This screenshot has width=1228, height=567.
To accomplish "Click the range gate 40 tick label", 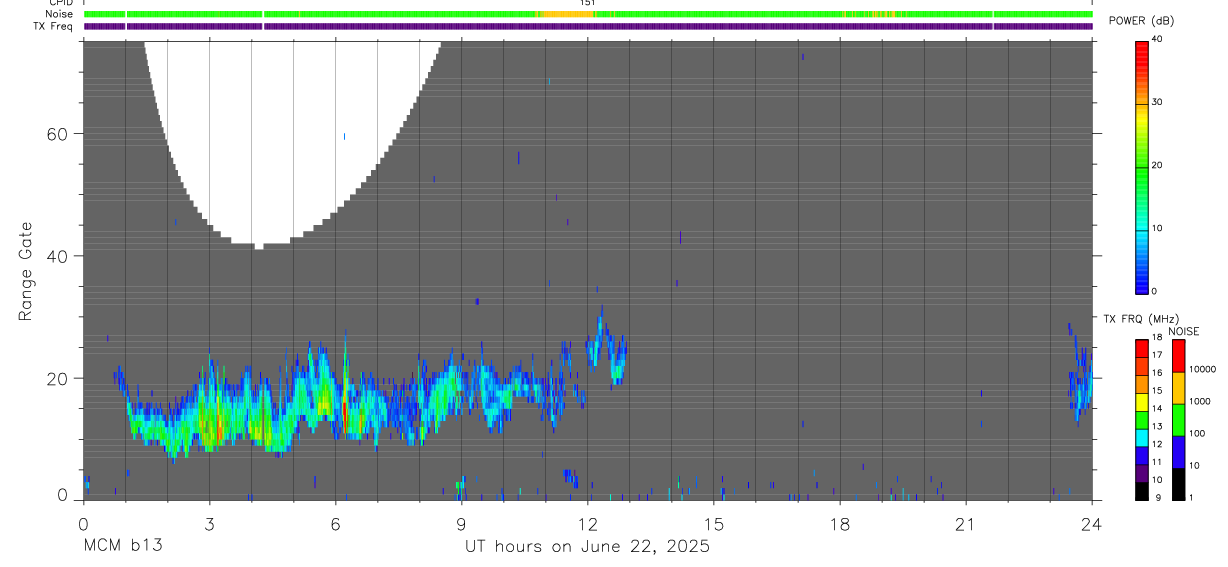I will point(57,256).
